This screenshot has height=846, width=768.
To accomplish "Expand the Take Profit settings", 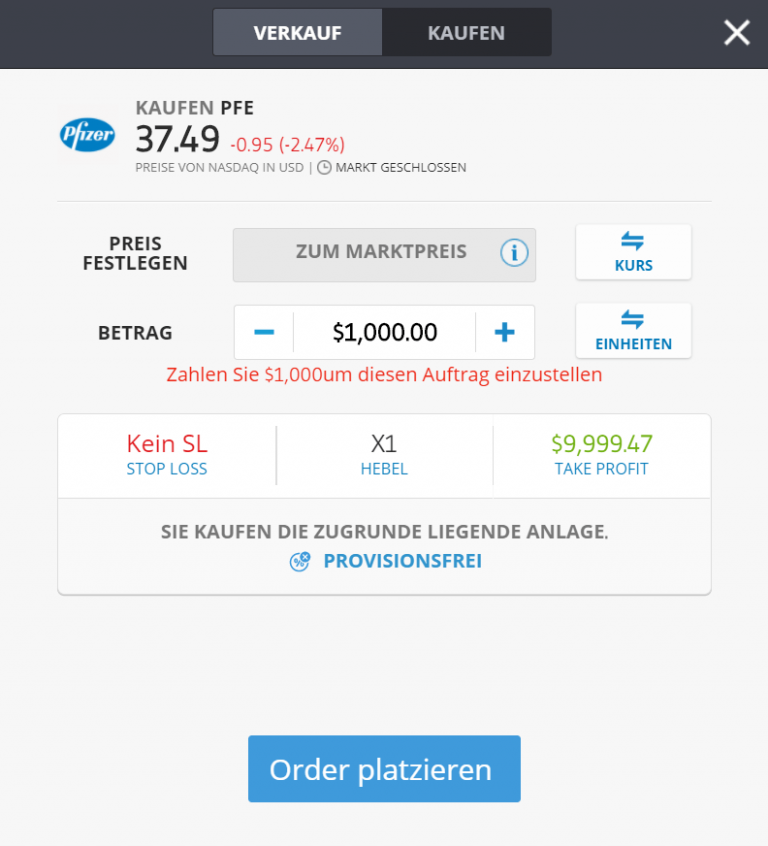I will (x=601, y=454).
